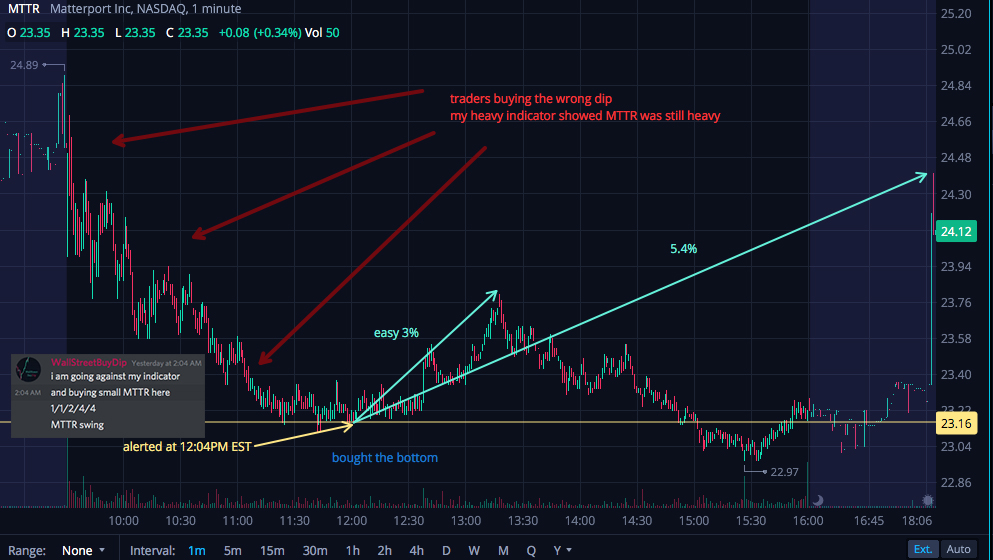Choose the 30m interval

(x=315, y=550)
